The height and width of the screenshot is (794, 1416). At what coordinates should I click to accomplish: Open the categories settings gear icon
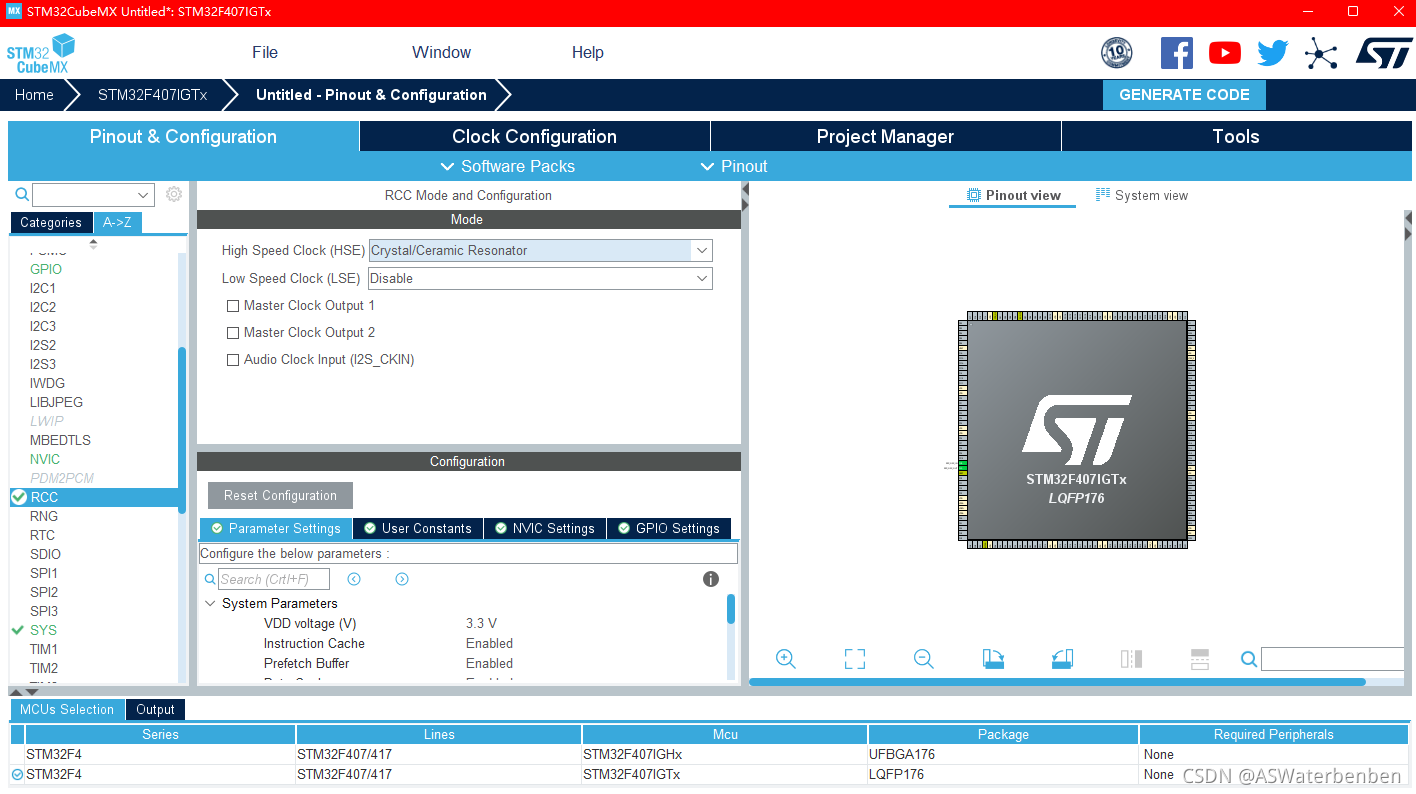pos(174,194)
